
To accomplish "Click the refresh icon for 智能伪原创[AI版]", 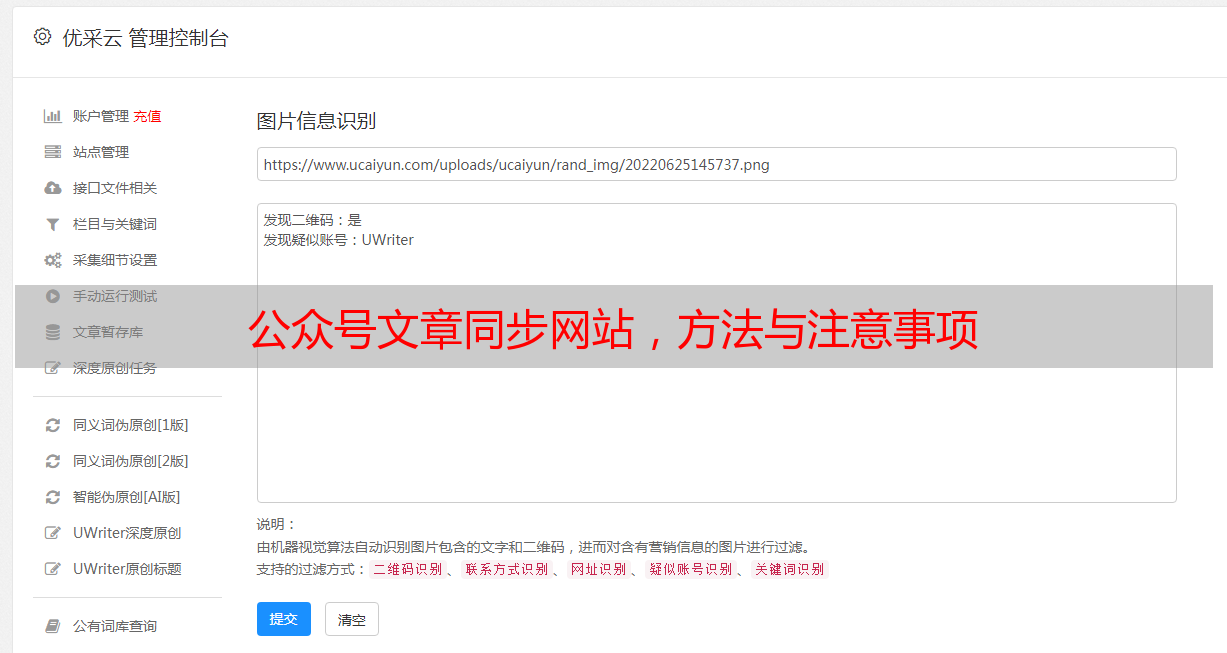I will pyautogui.click(x=53, y=497).
